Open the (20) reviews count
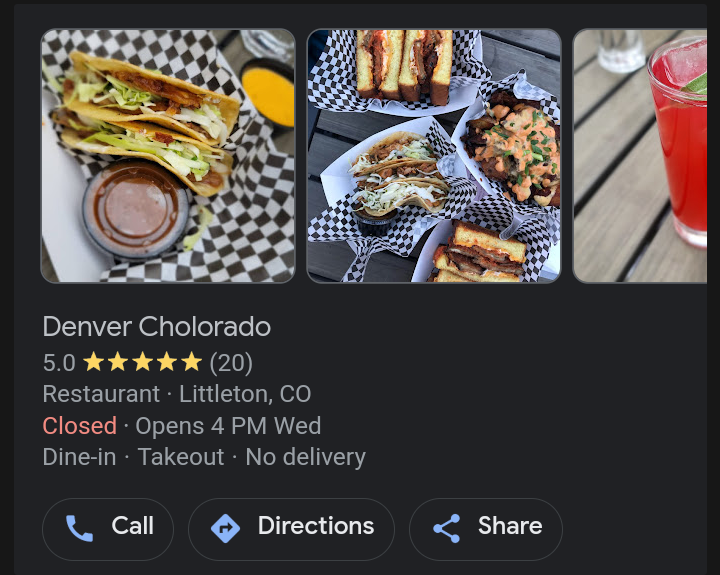This screenshot has height=575, width=720. (x=231, y=363)
